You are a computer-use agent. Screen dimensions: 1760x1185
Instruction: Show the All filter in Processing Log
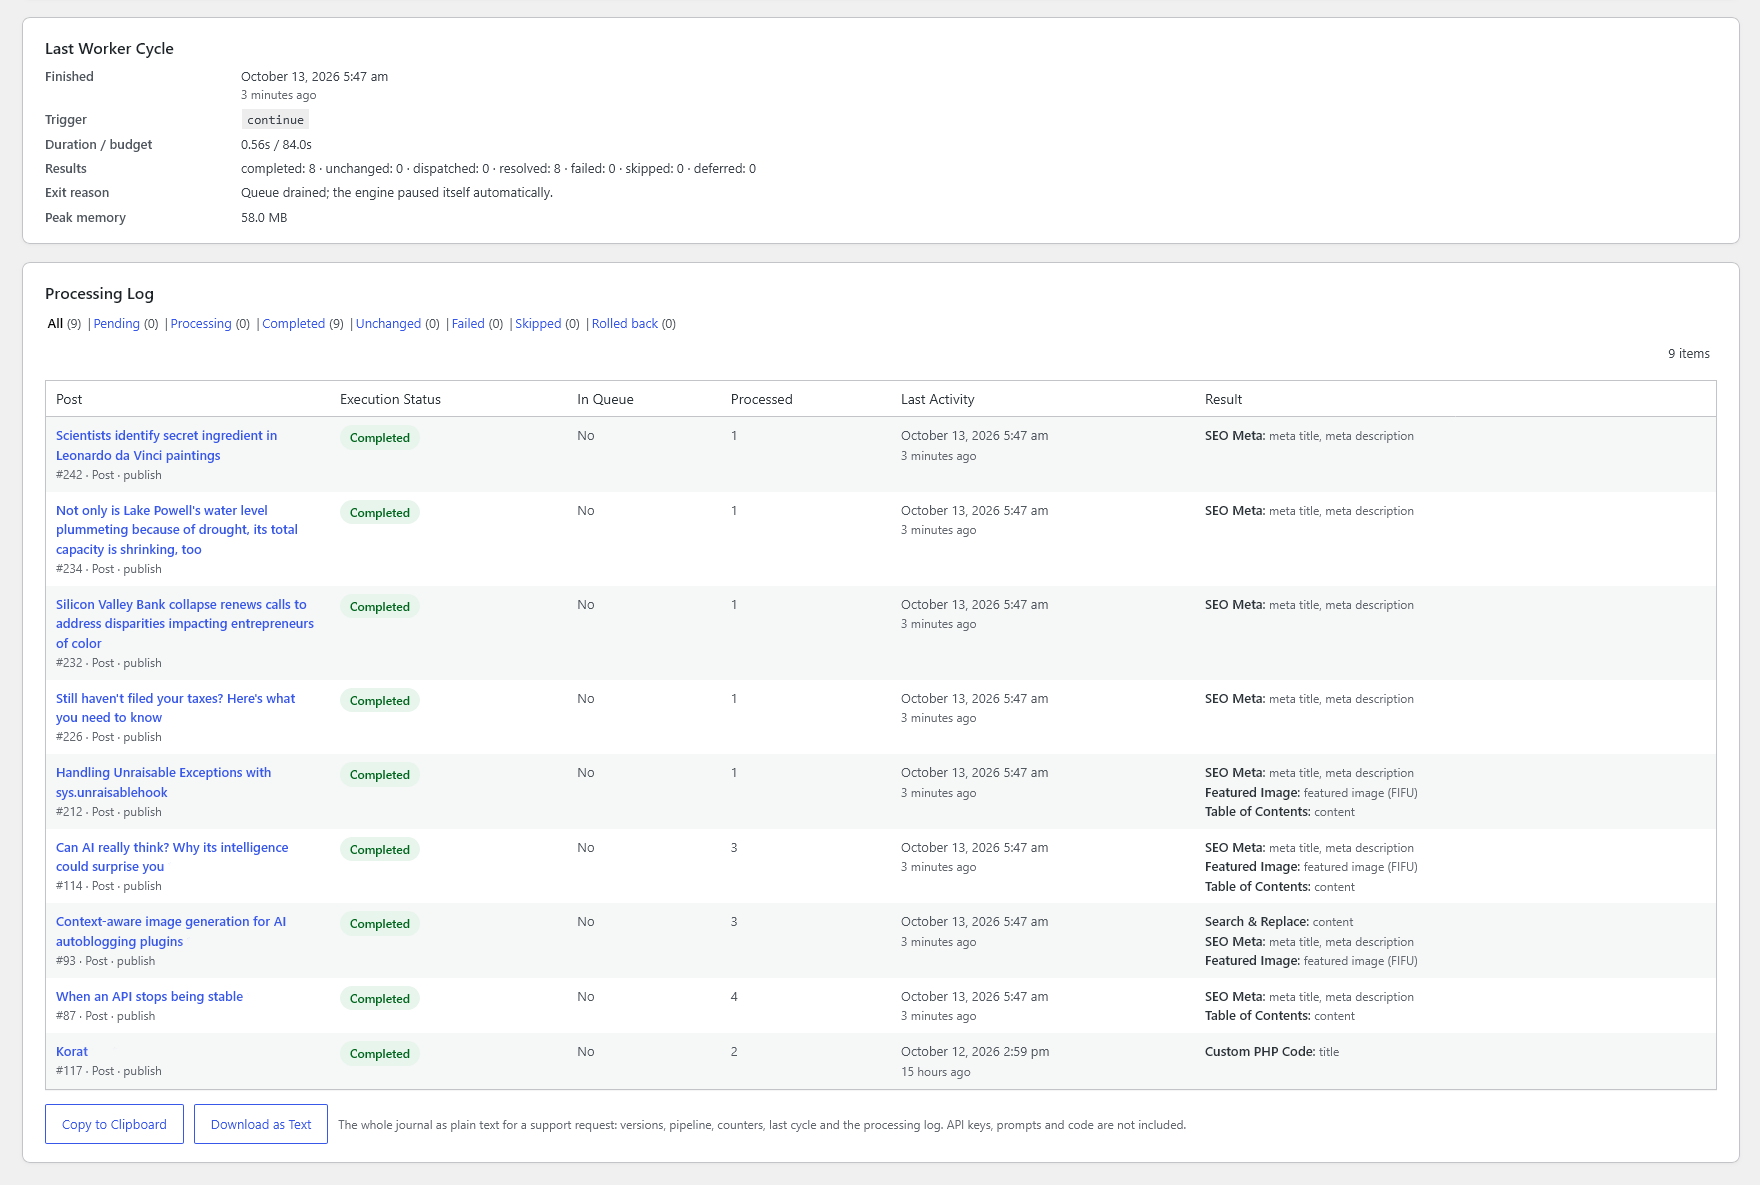click(55, 324)
